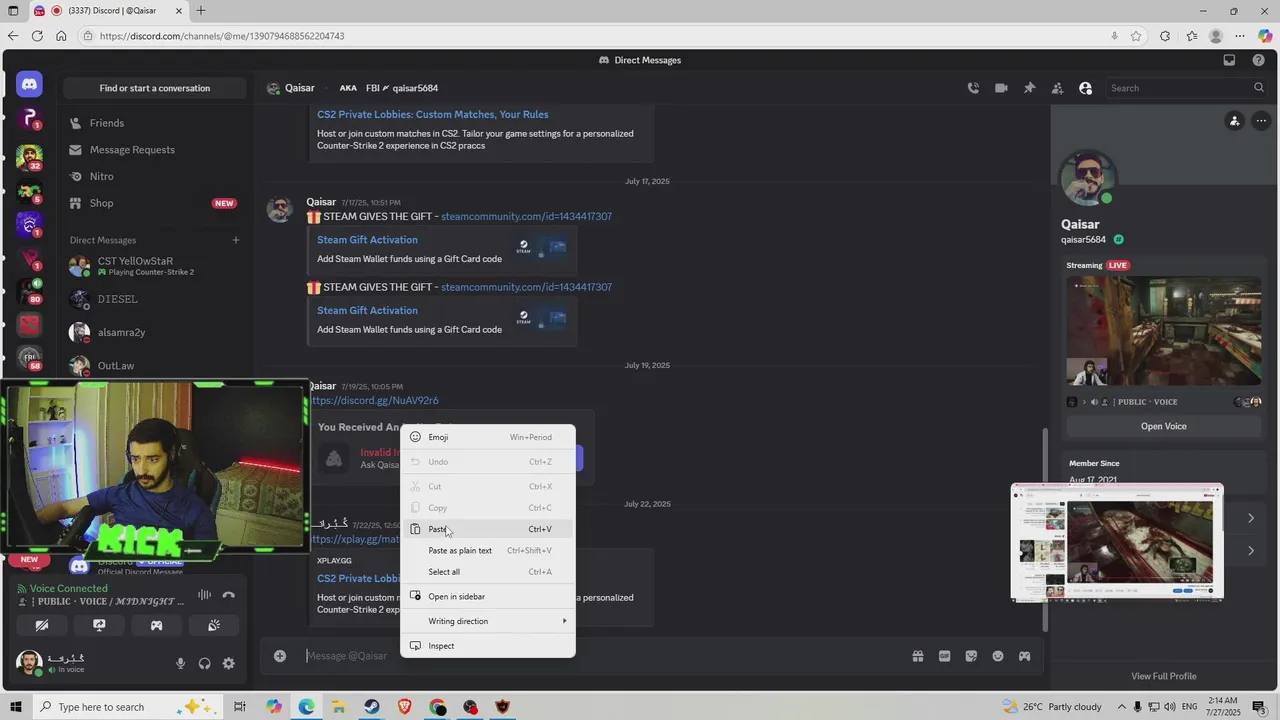Open Brave browser from the taskbar
The width and height of the screenshot is (1280, 720).
click(404, 707)
